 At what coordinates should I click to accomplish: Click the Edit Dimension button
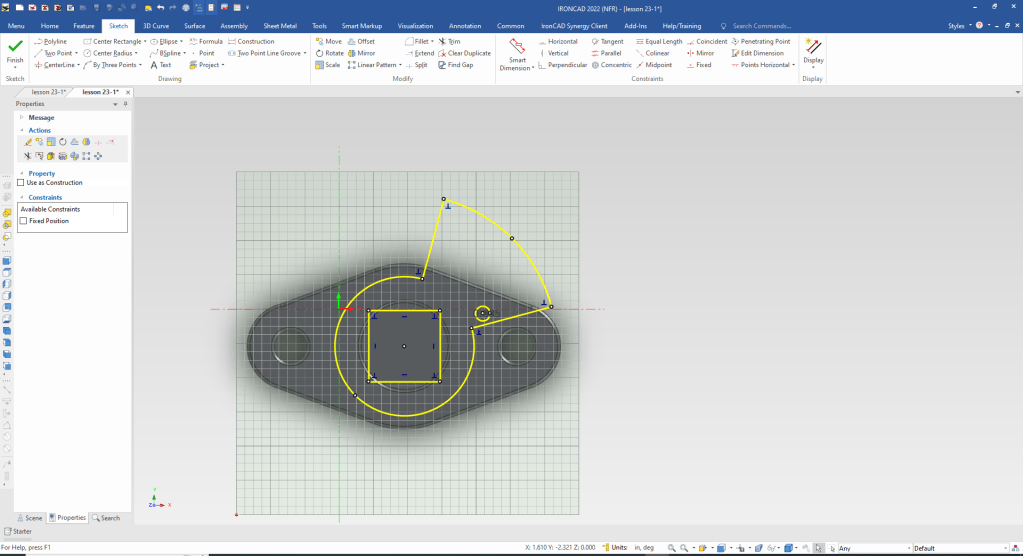(x=762, y=53)
